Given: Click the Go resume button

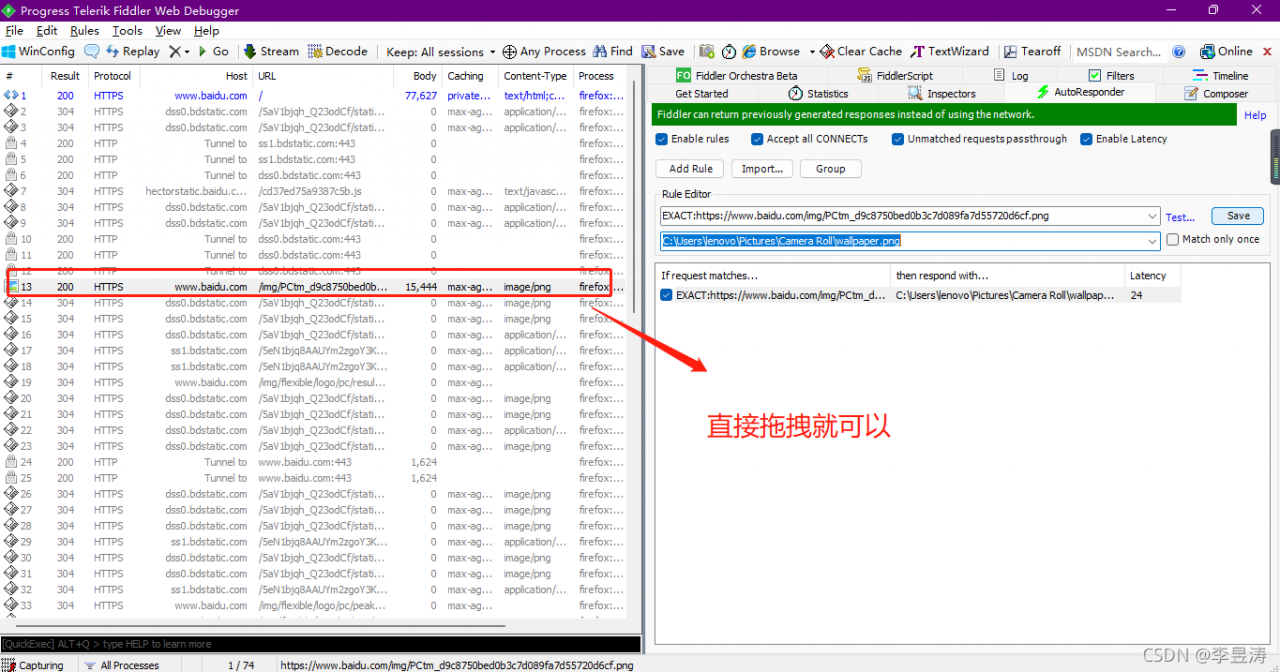Looking at the screenshot, I should [213, 51].
